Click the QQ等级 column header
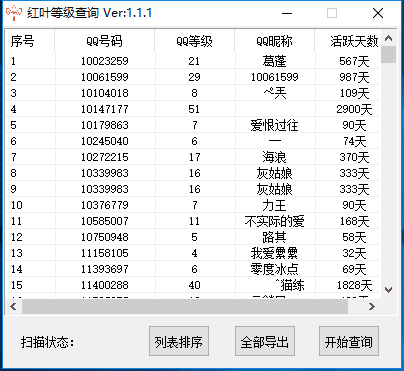404x371 pixels. 194,41
